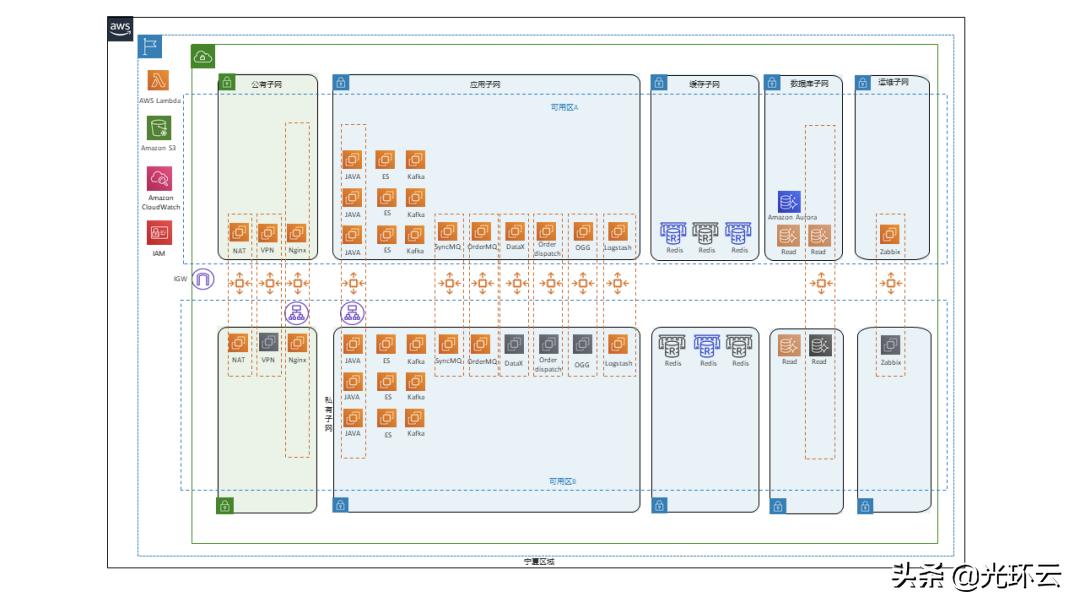Click the 宁夏区域 region label

point(539,562)
